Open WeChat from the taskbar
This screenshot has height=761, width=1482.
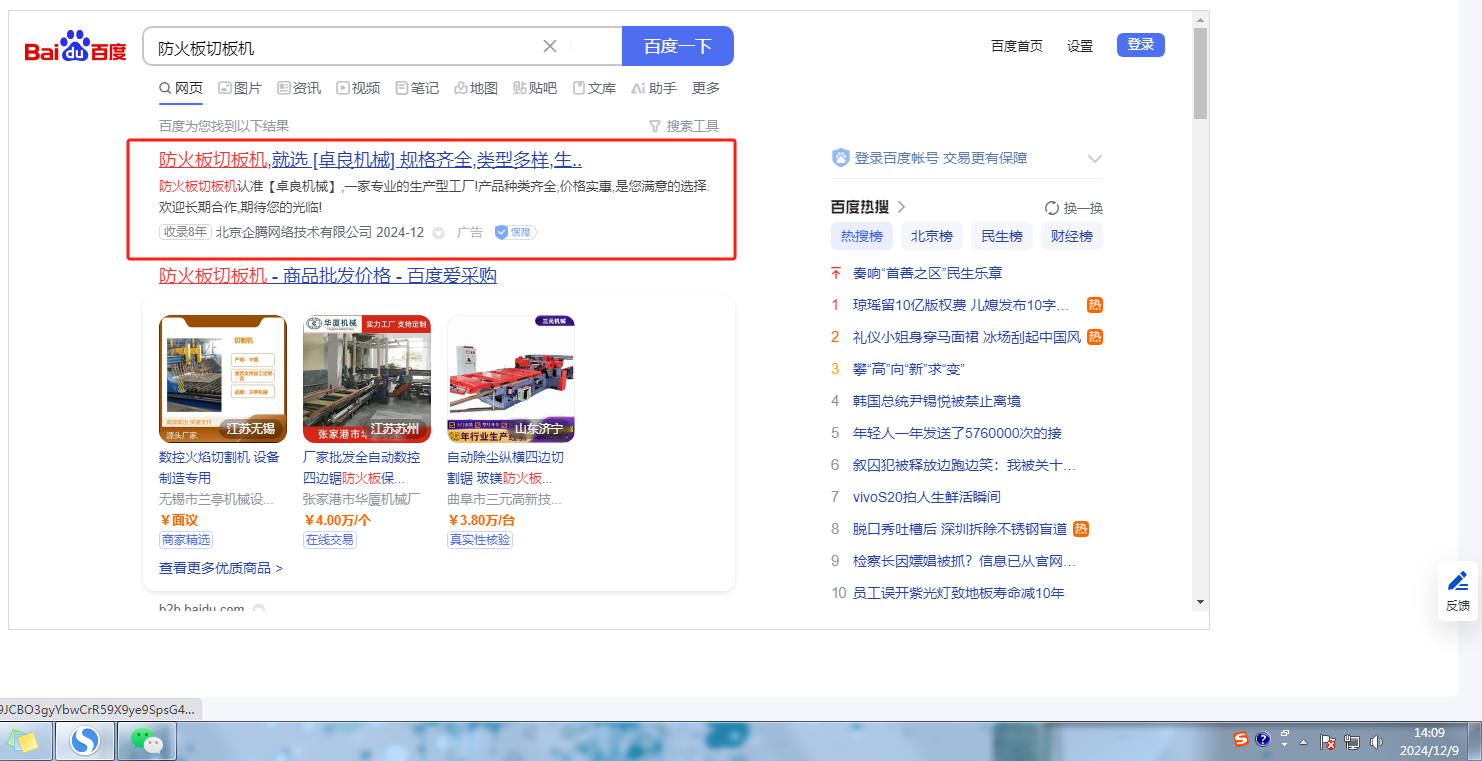pos(147,741)
